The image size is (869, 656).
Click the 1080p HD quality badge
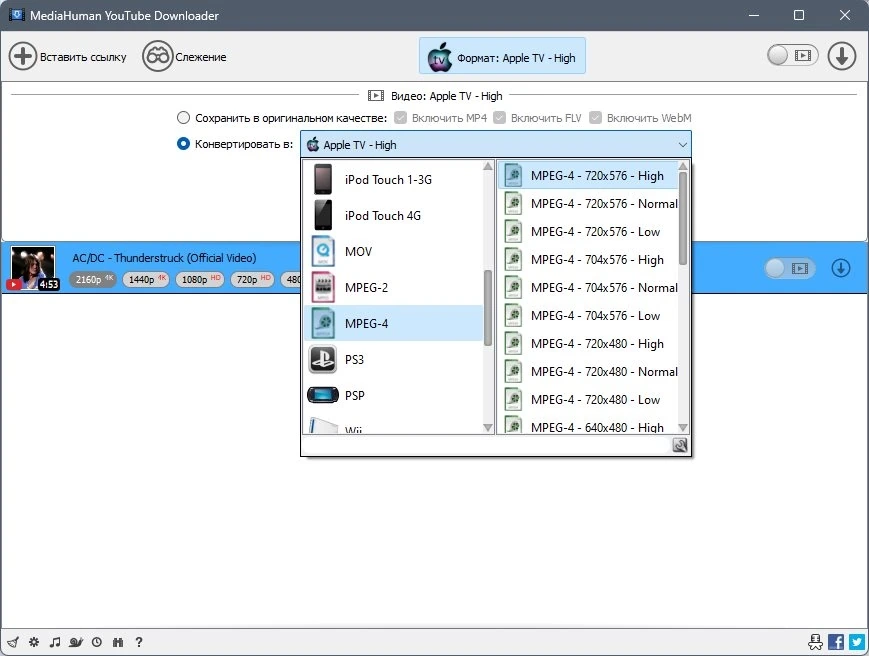pyautogui.click(x=200, y=279)
